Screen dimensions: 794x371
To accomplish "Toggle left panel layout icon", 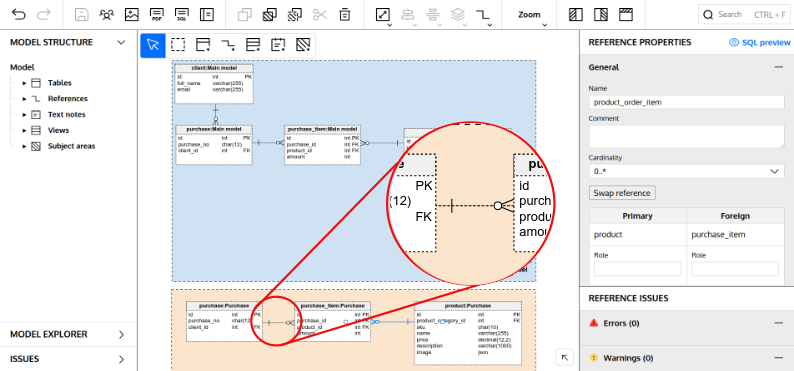I will (x=576, y=15).
